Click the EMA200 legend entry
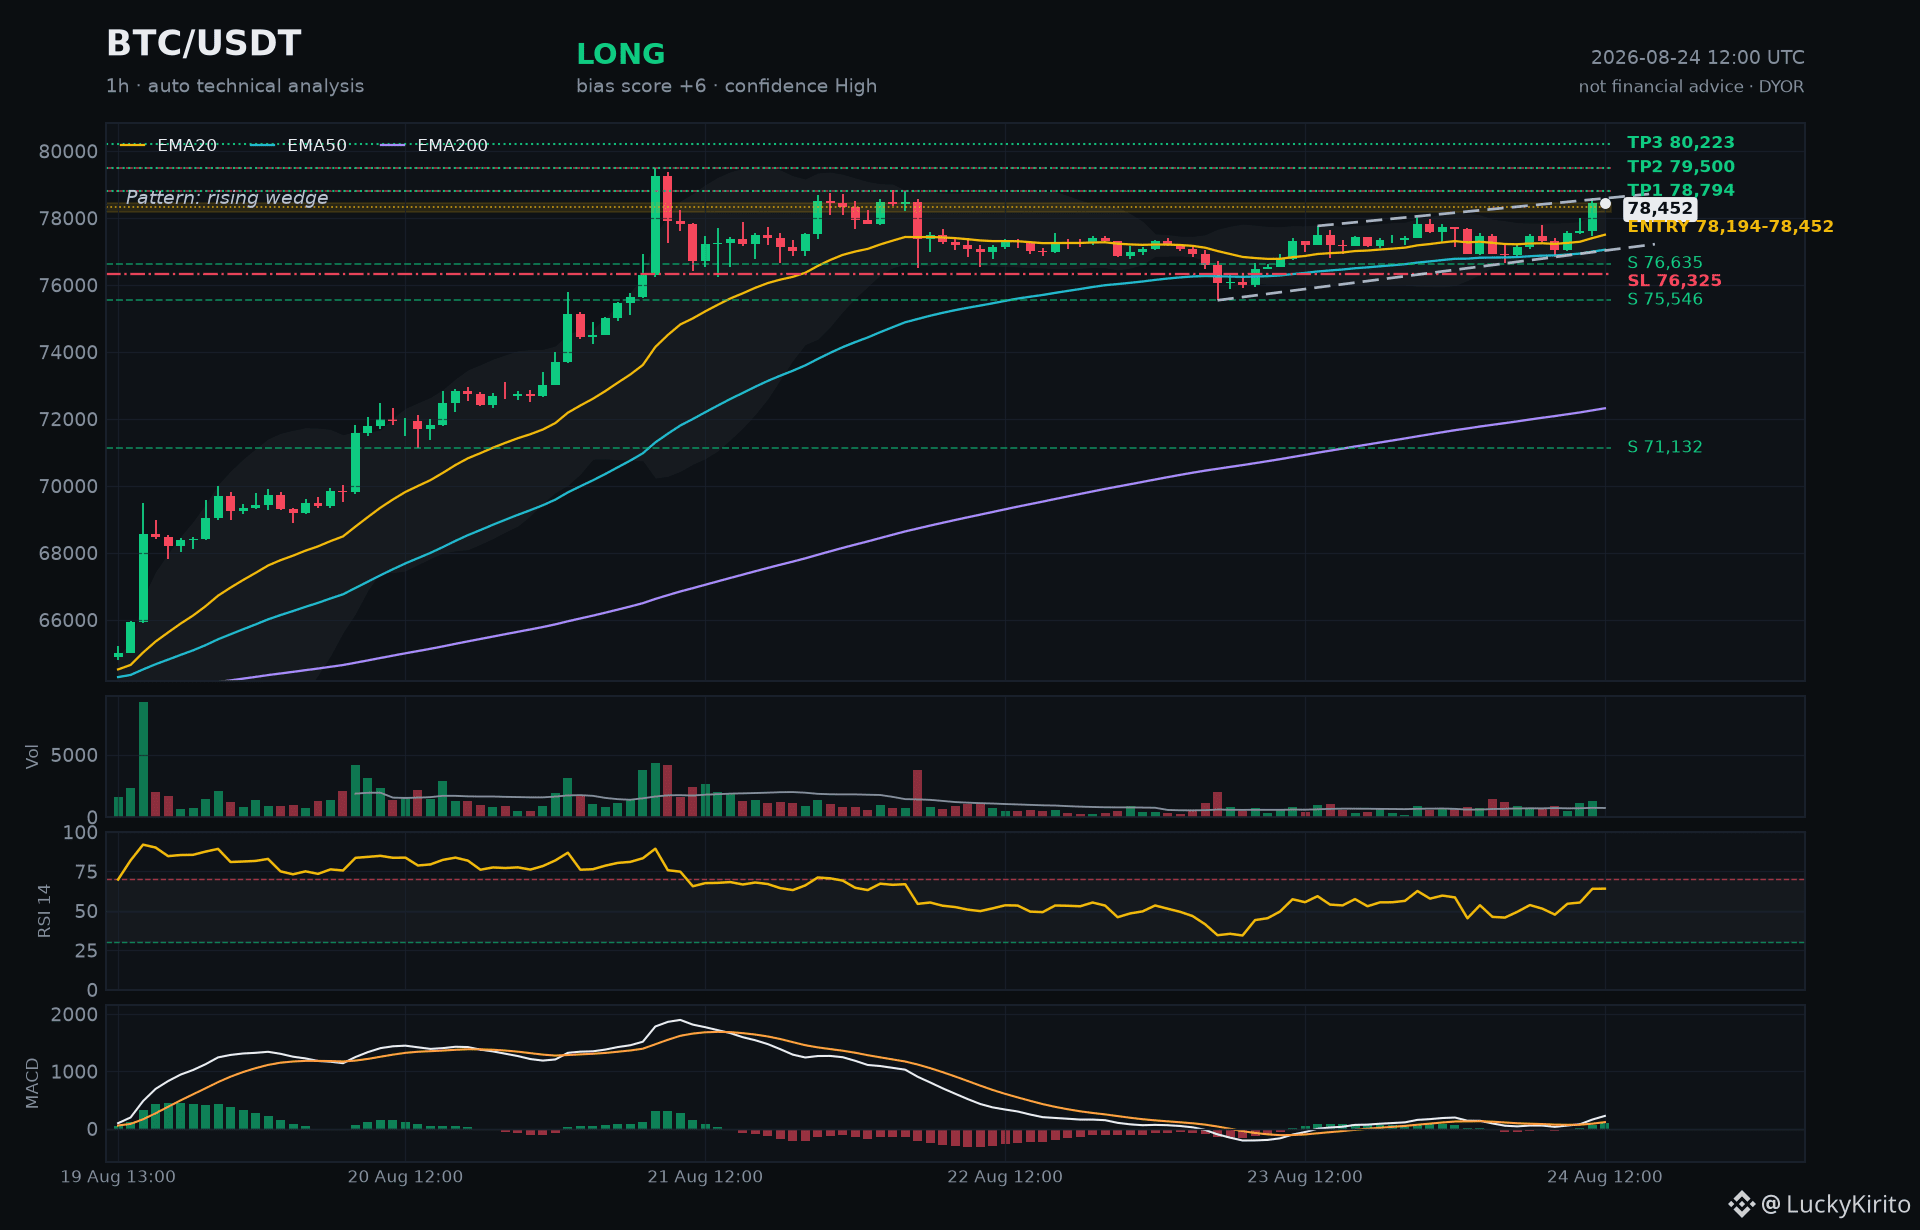Screen dimensions: 1920x1230 pos(435,145)
